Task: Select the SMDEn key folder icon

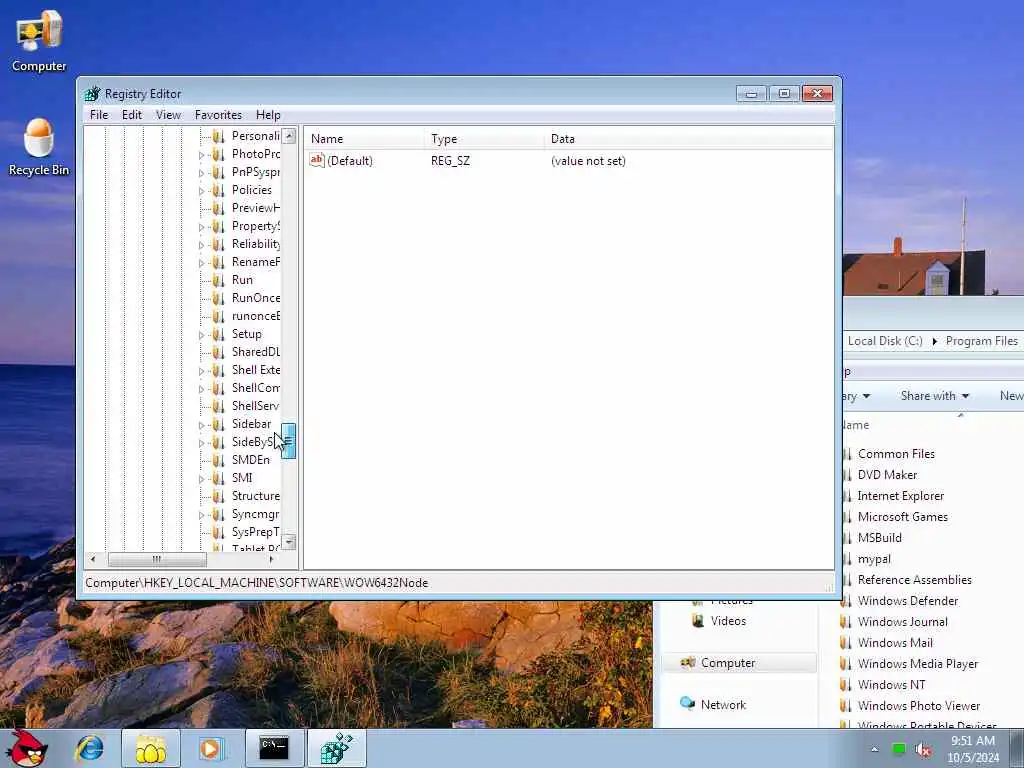Action: pos(218,460)
